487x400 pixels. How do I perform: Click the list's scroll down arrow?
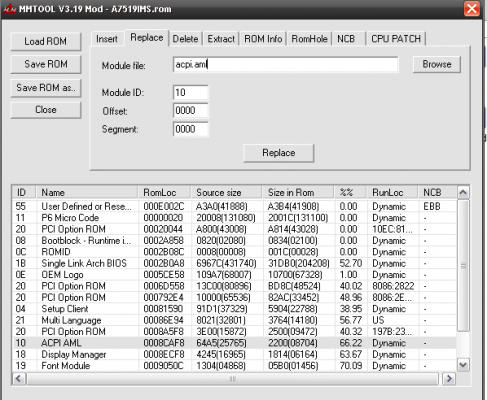coord(463,365)
